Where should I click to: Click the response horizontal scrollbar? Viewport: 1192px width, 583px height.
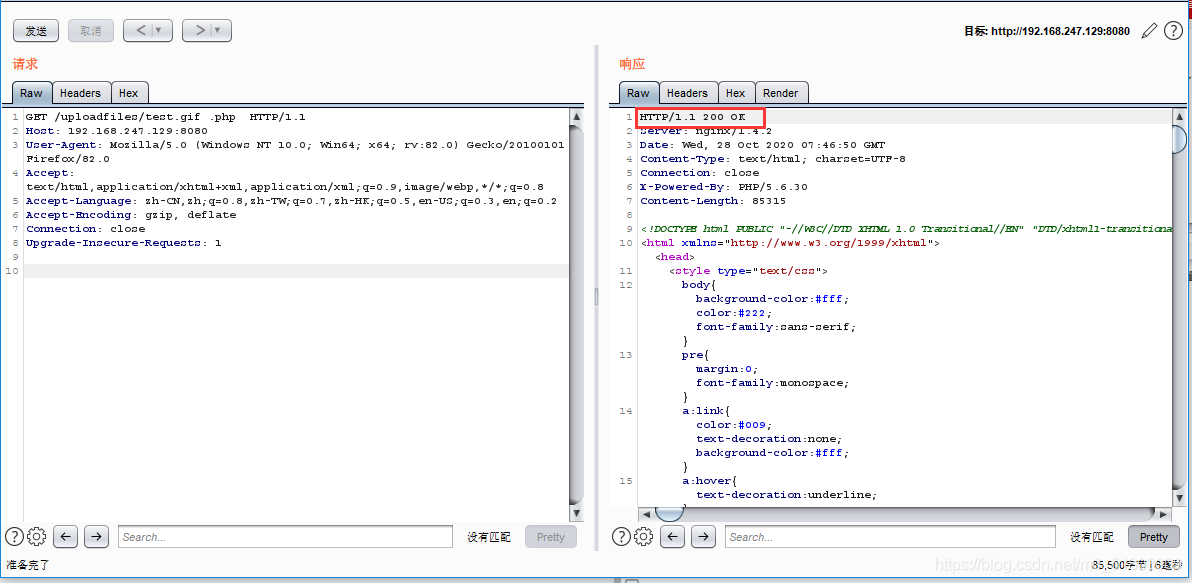point(900,514)
